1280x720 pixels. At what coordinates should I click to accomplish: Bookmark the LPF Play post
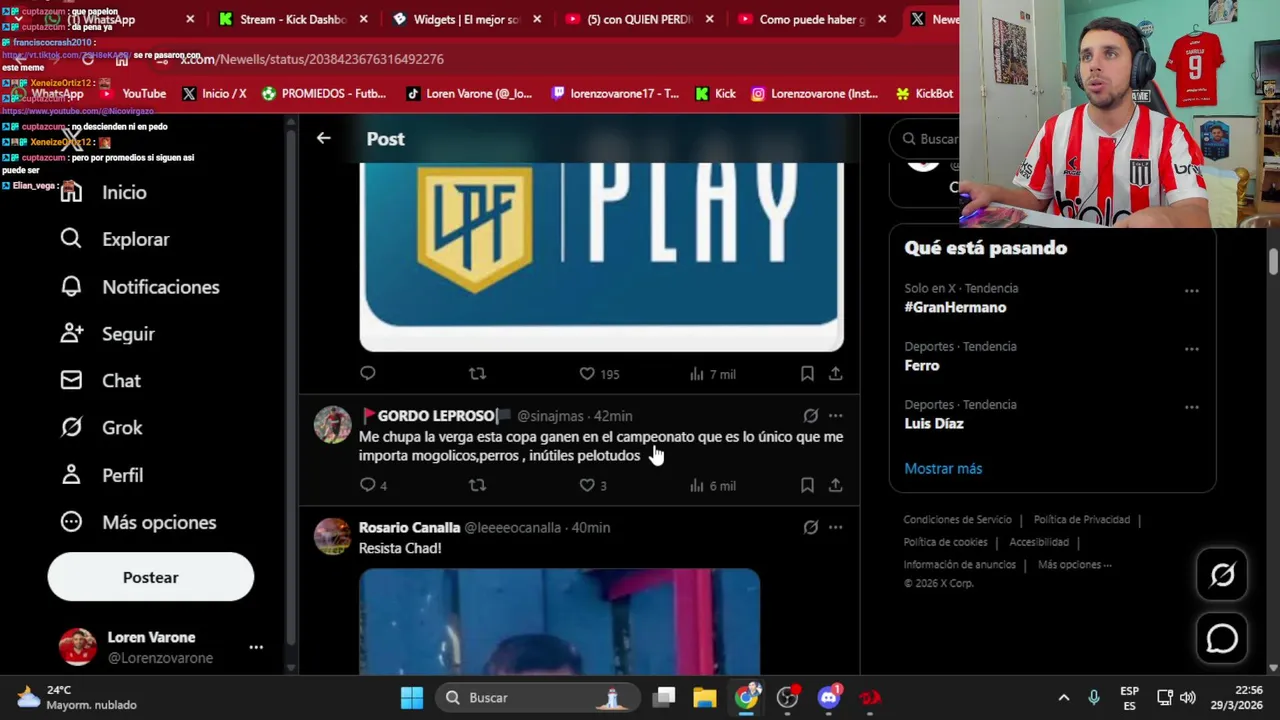807,374
